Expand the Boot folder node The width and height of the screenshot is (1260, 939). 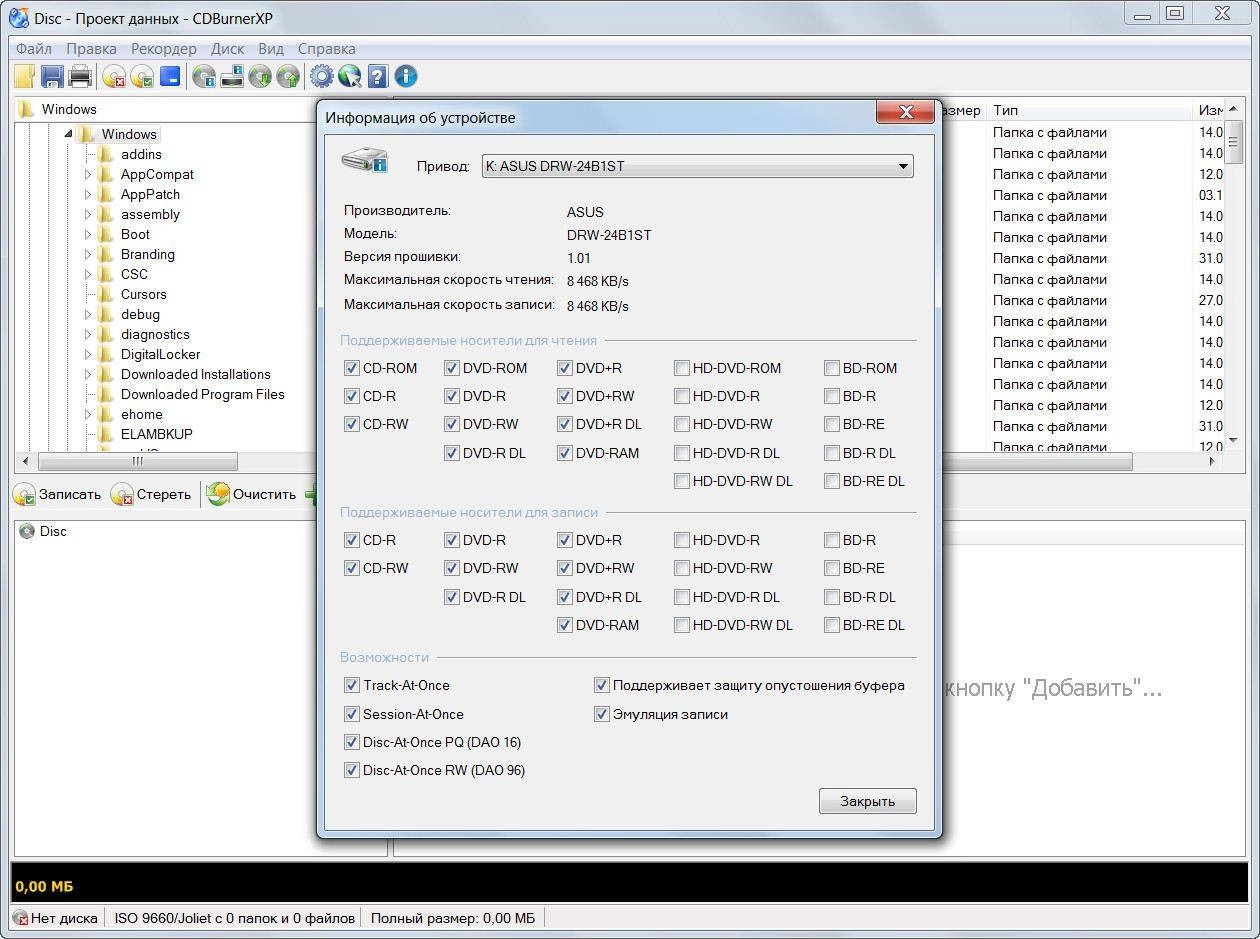pyautogui.click(x=88, y=234)
